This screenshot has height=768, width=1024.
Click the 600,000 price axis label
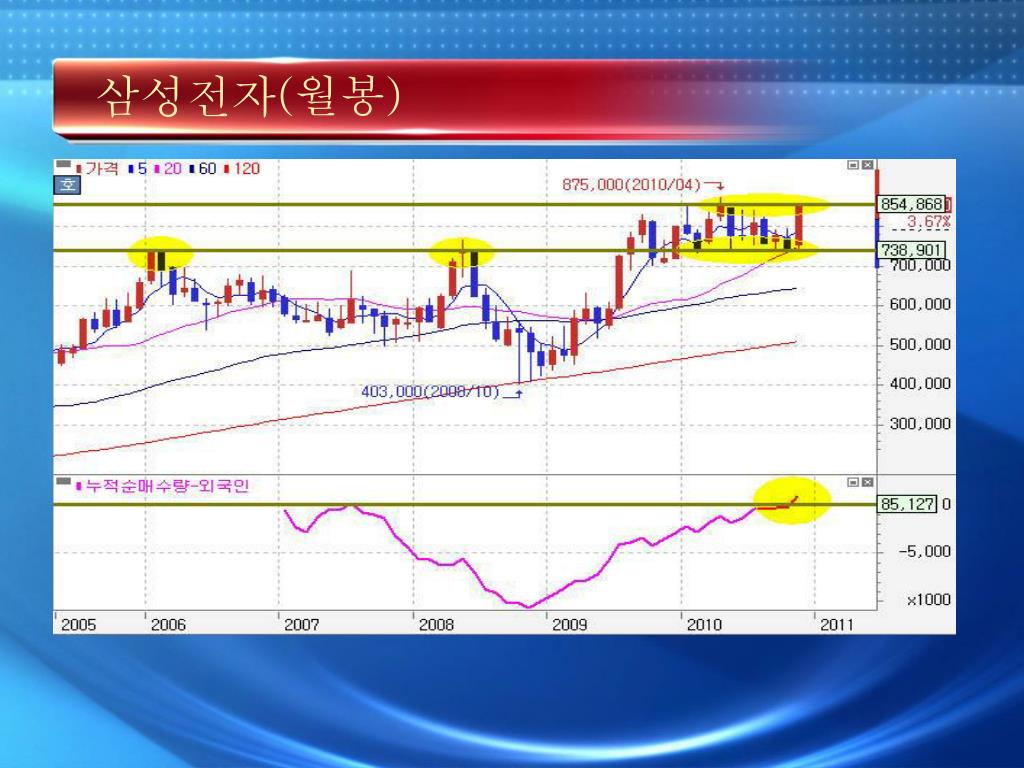pyautogui.click(x=920, y=304)
